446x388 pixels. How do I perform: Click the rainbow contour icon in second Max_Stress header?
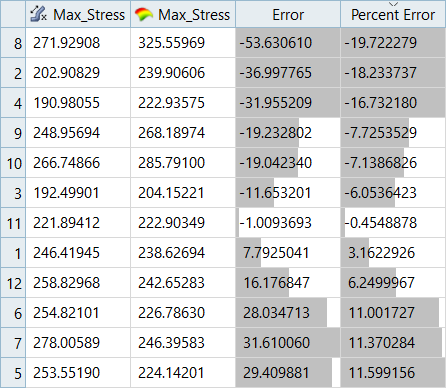144,14
